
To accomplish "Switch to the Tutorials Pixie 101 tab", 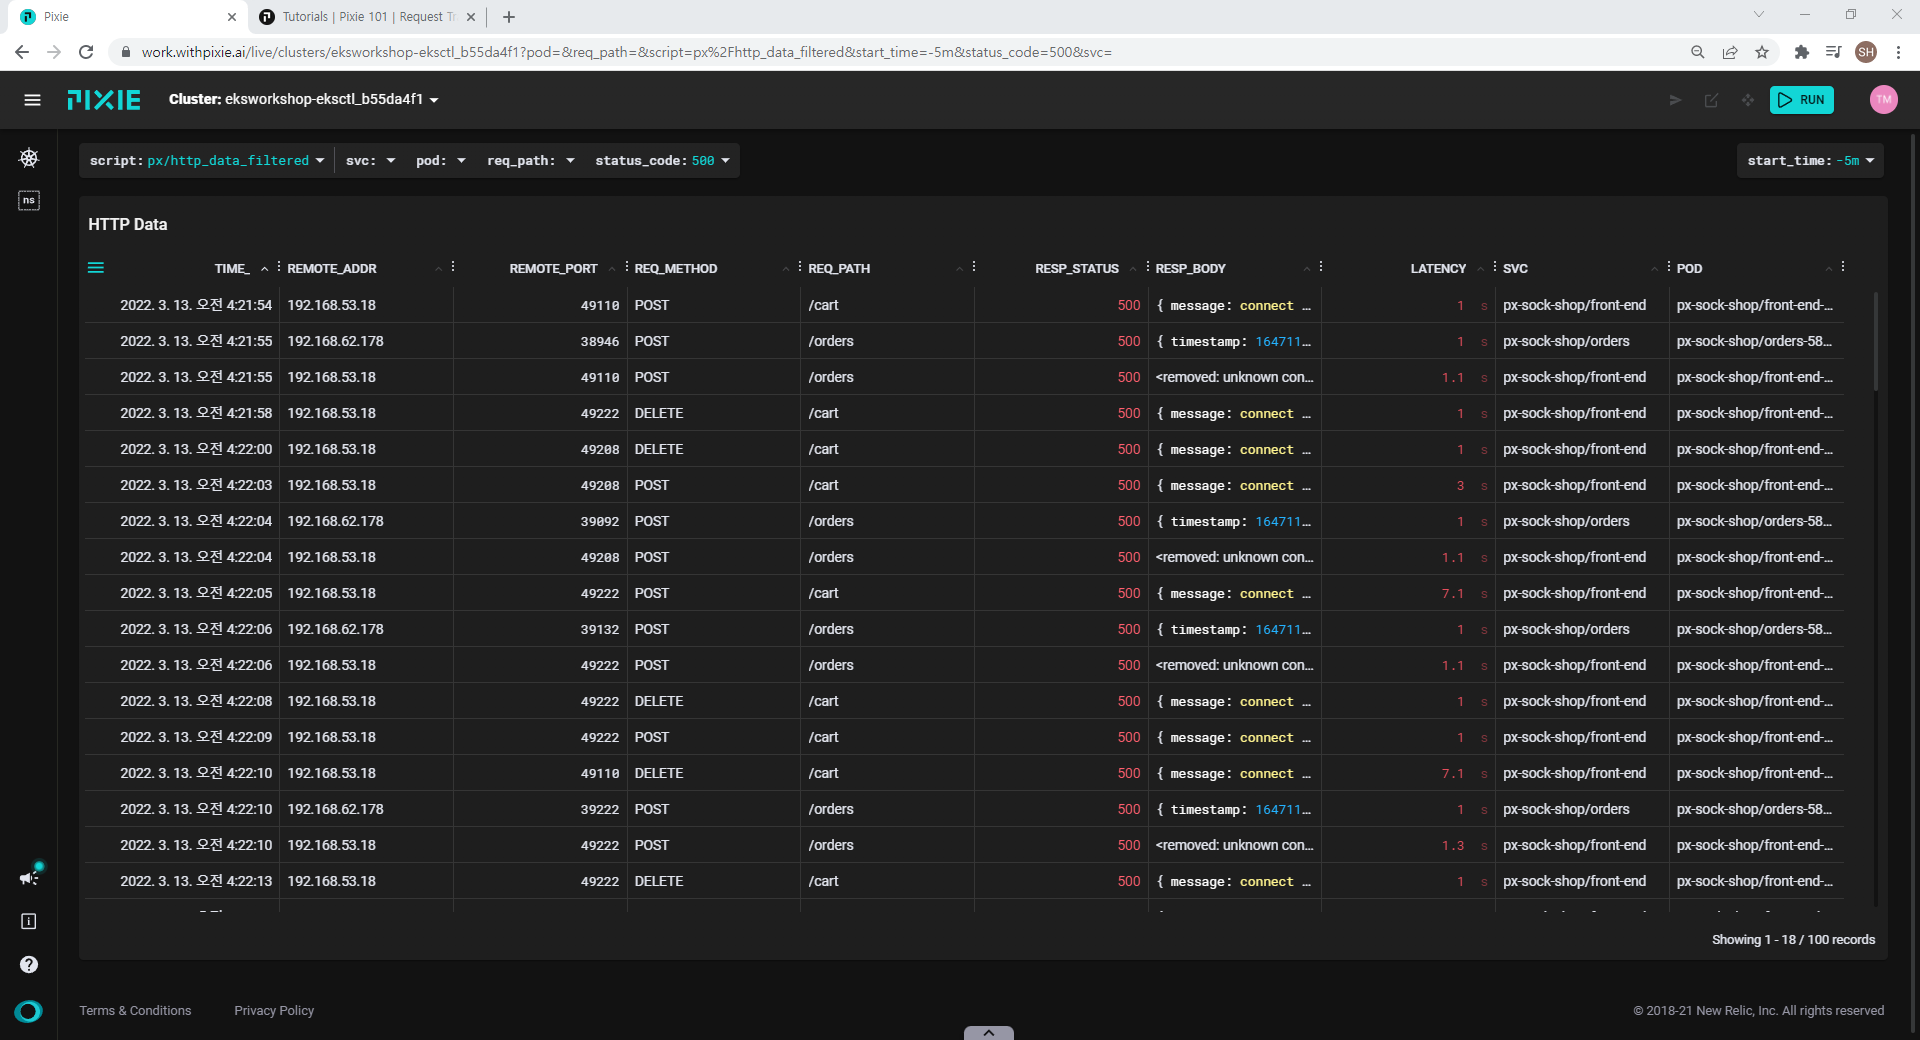I will coord(368,17).
